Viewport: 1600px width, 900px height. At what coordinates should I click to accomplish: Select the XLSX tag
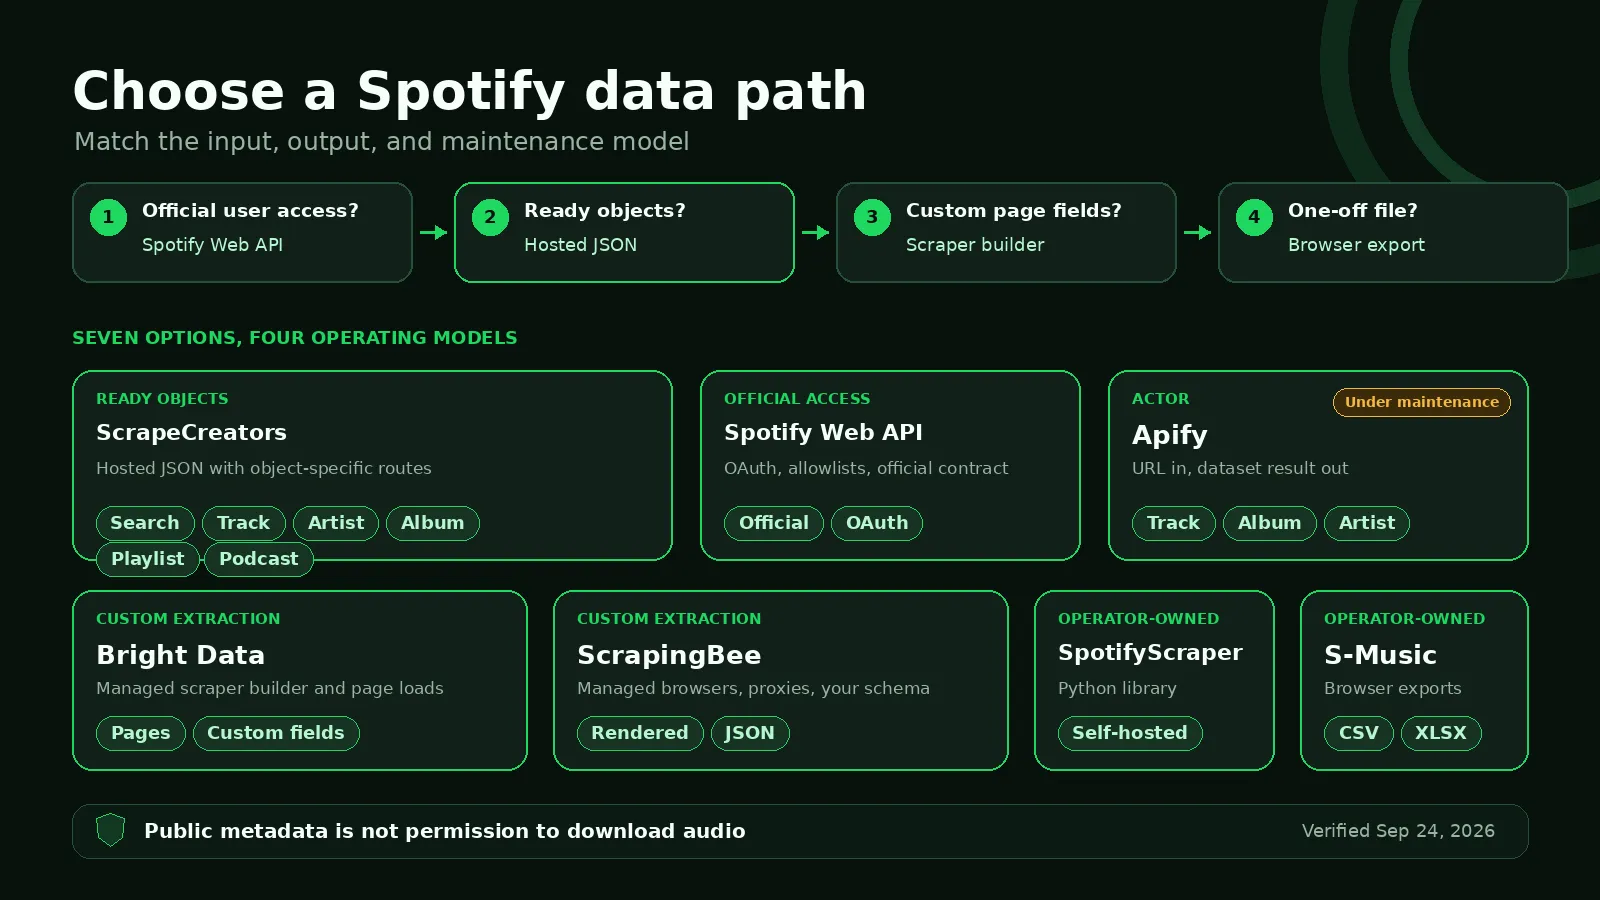[1441, 733]
